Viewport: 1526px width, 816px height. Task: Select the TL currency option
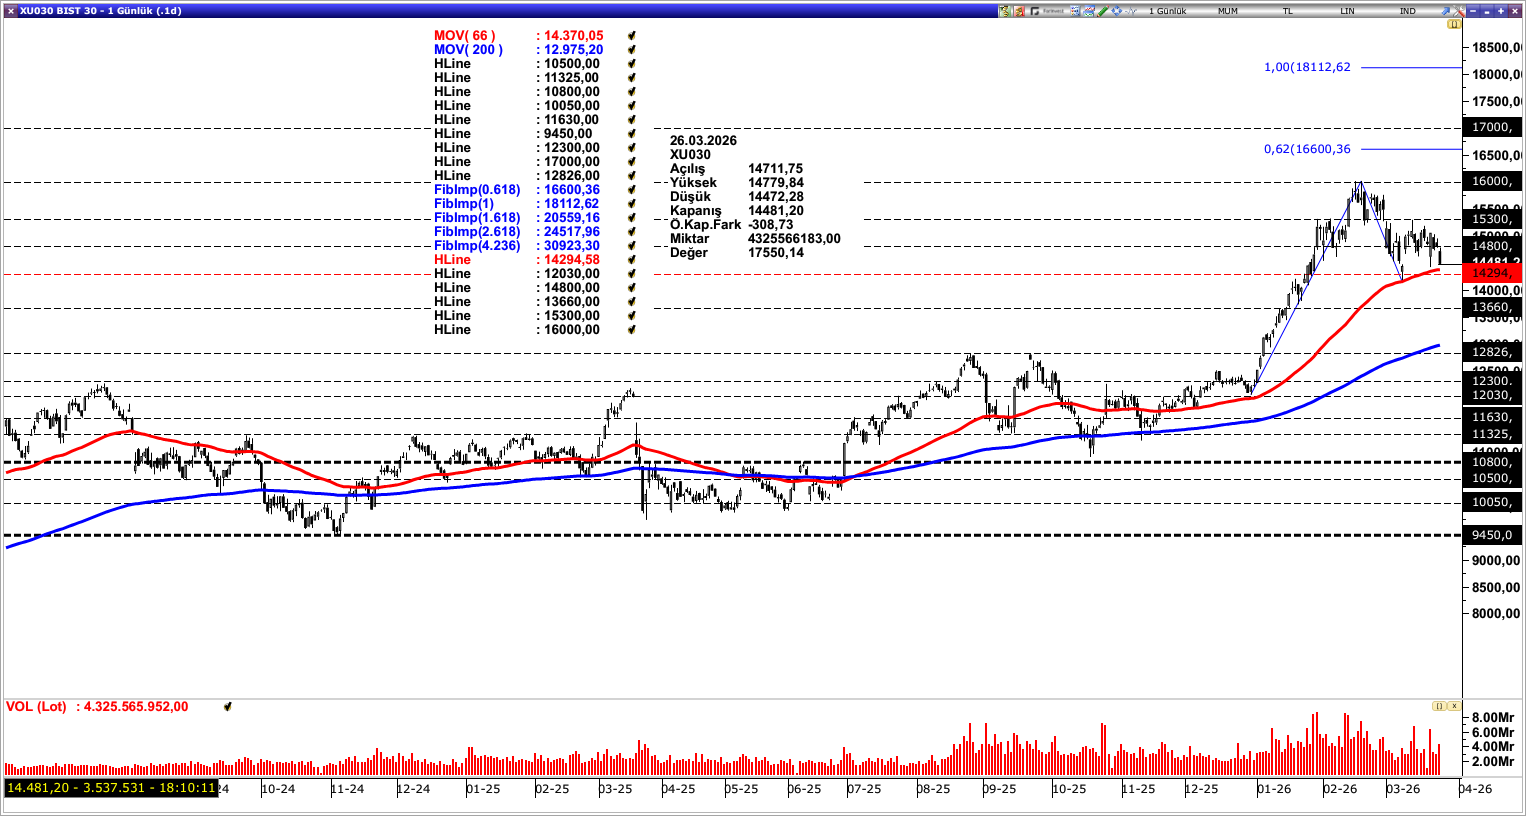click(1287, 11)
